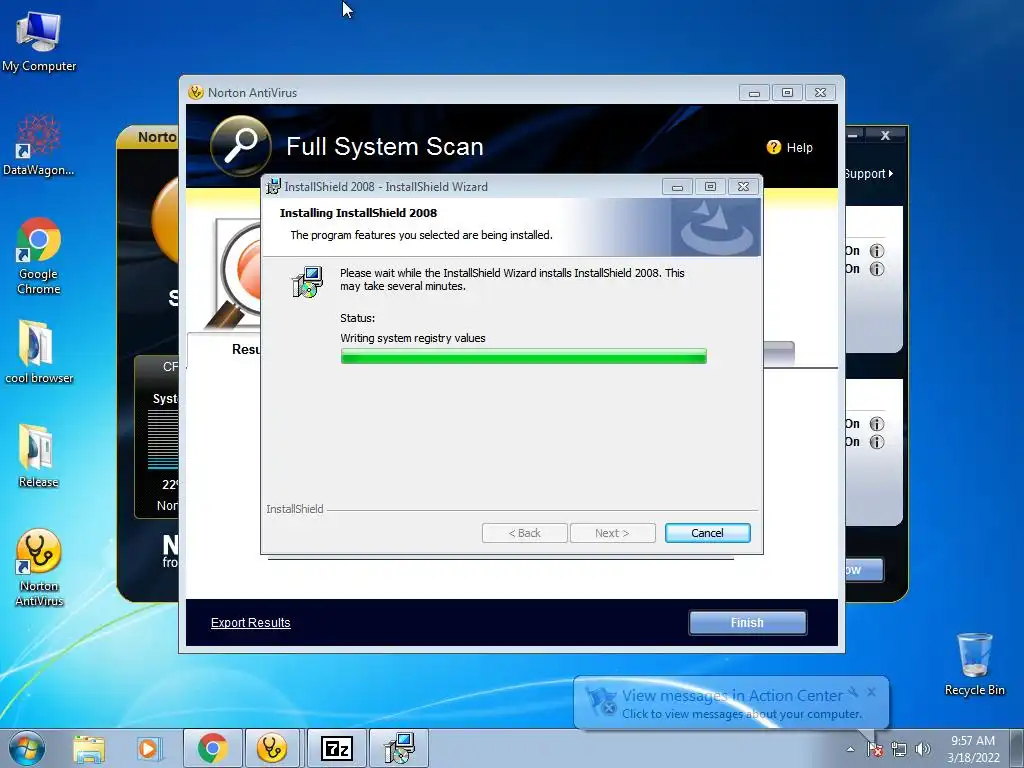
Task: Click the Help question mark icon
Action: (773, 148)
